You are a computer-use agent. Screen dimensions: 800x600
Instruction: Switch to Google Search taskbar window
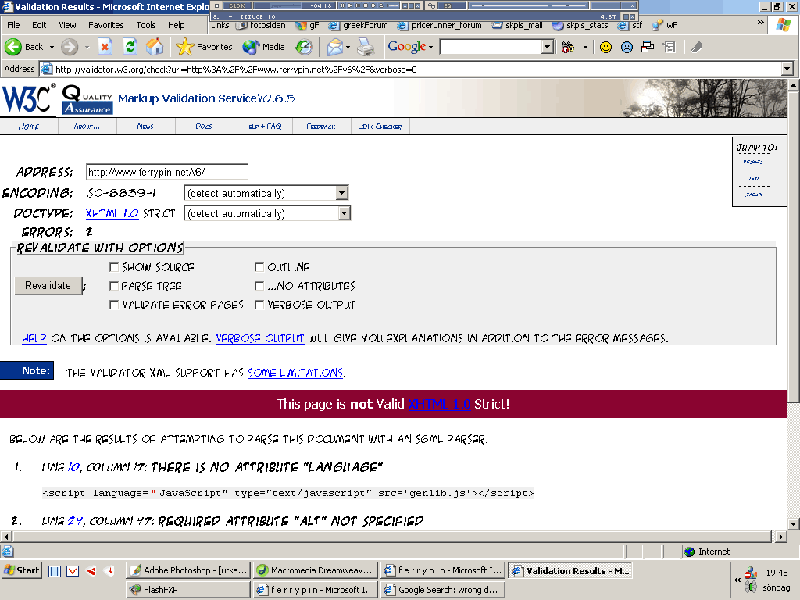443,590
